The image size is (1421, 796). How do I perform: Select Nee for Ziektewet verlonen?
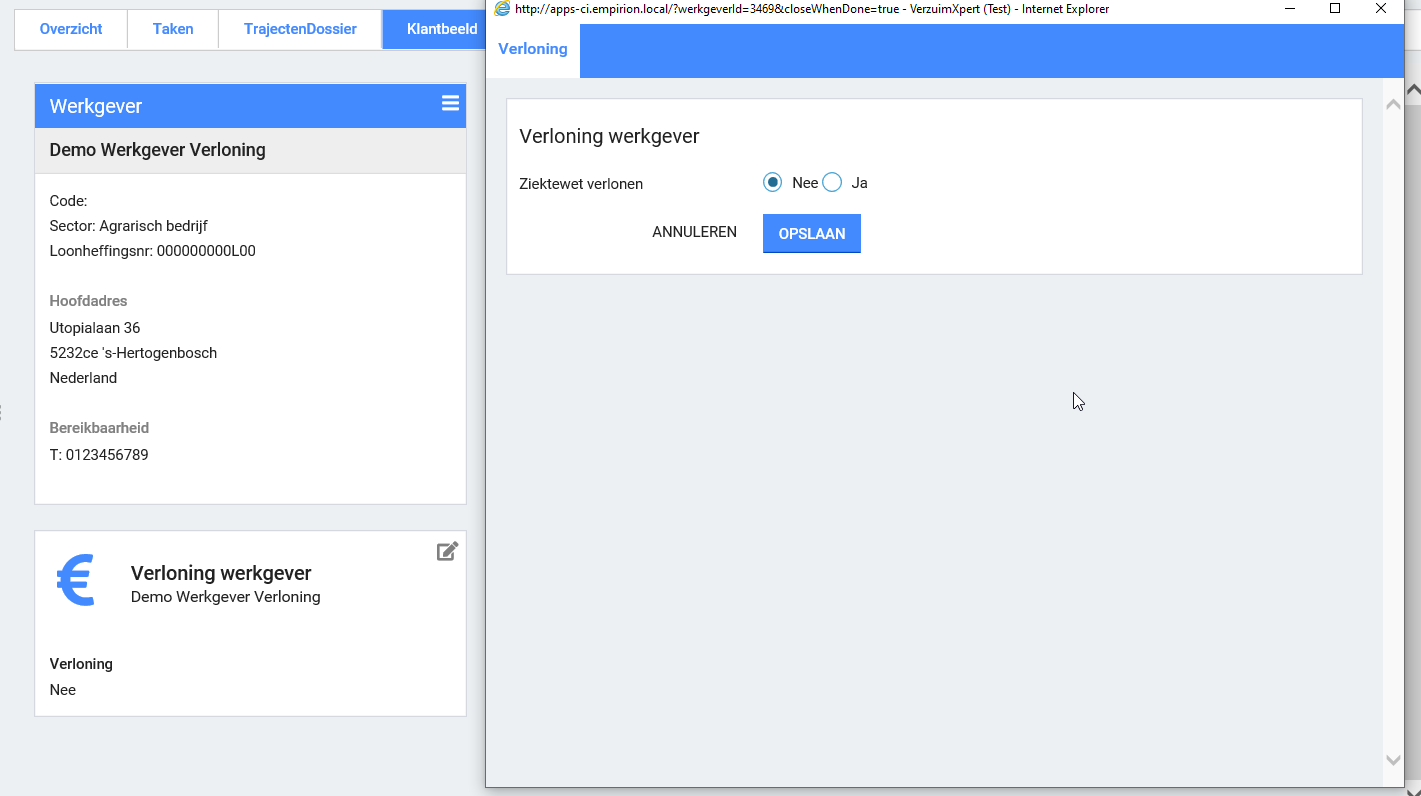[772, 183]
